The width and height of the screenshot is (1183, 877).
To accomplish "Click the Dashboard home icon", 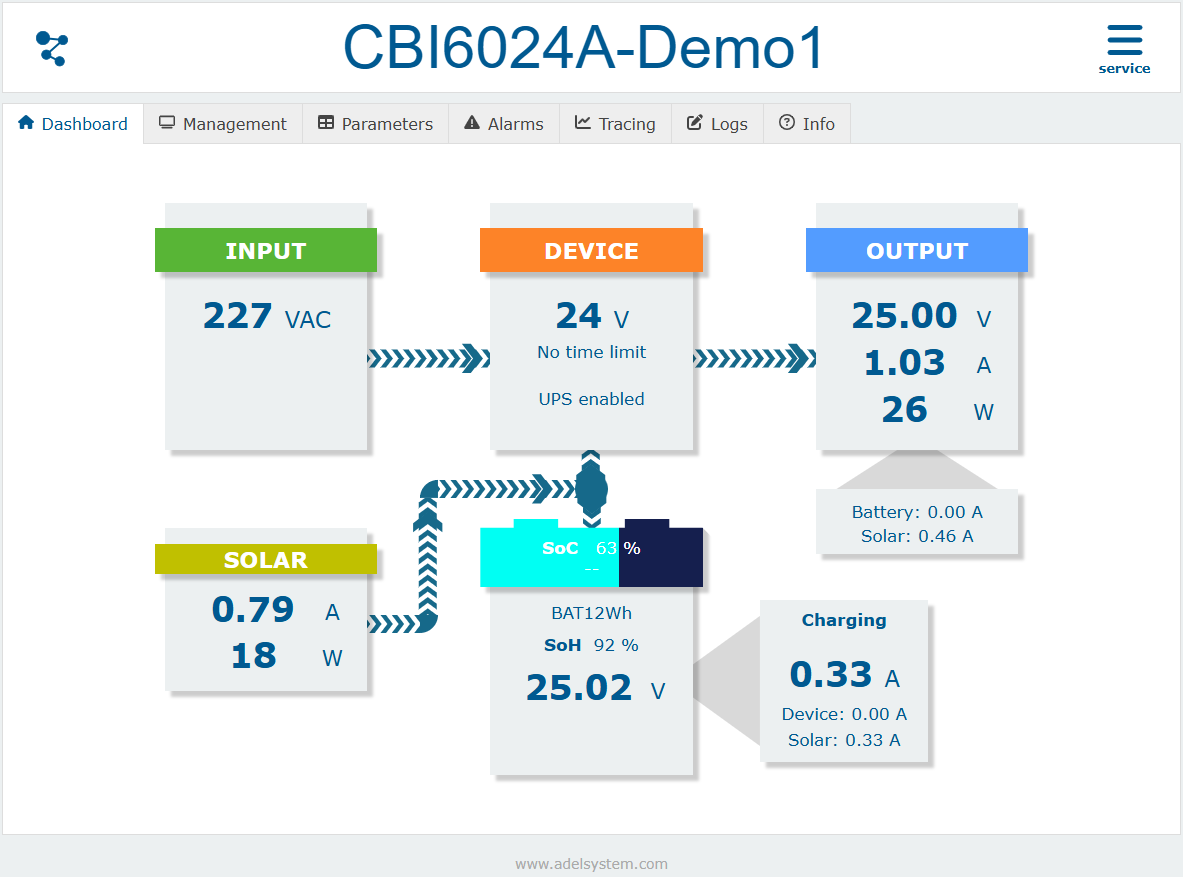I will (26, 122).
